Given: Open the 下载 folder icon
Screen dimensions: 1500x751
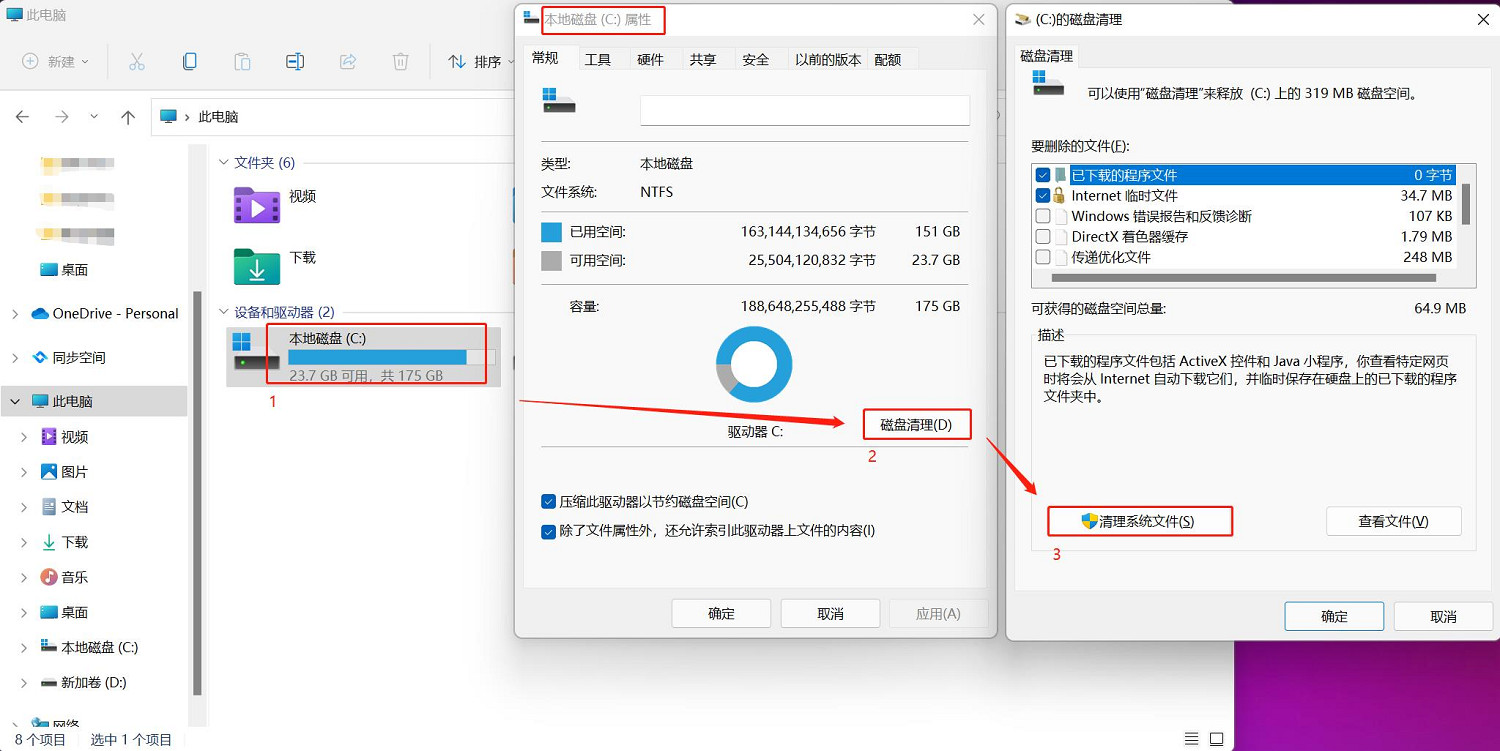Looking at the screenshot, I should [257, 267].
